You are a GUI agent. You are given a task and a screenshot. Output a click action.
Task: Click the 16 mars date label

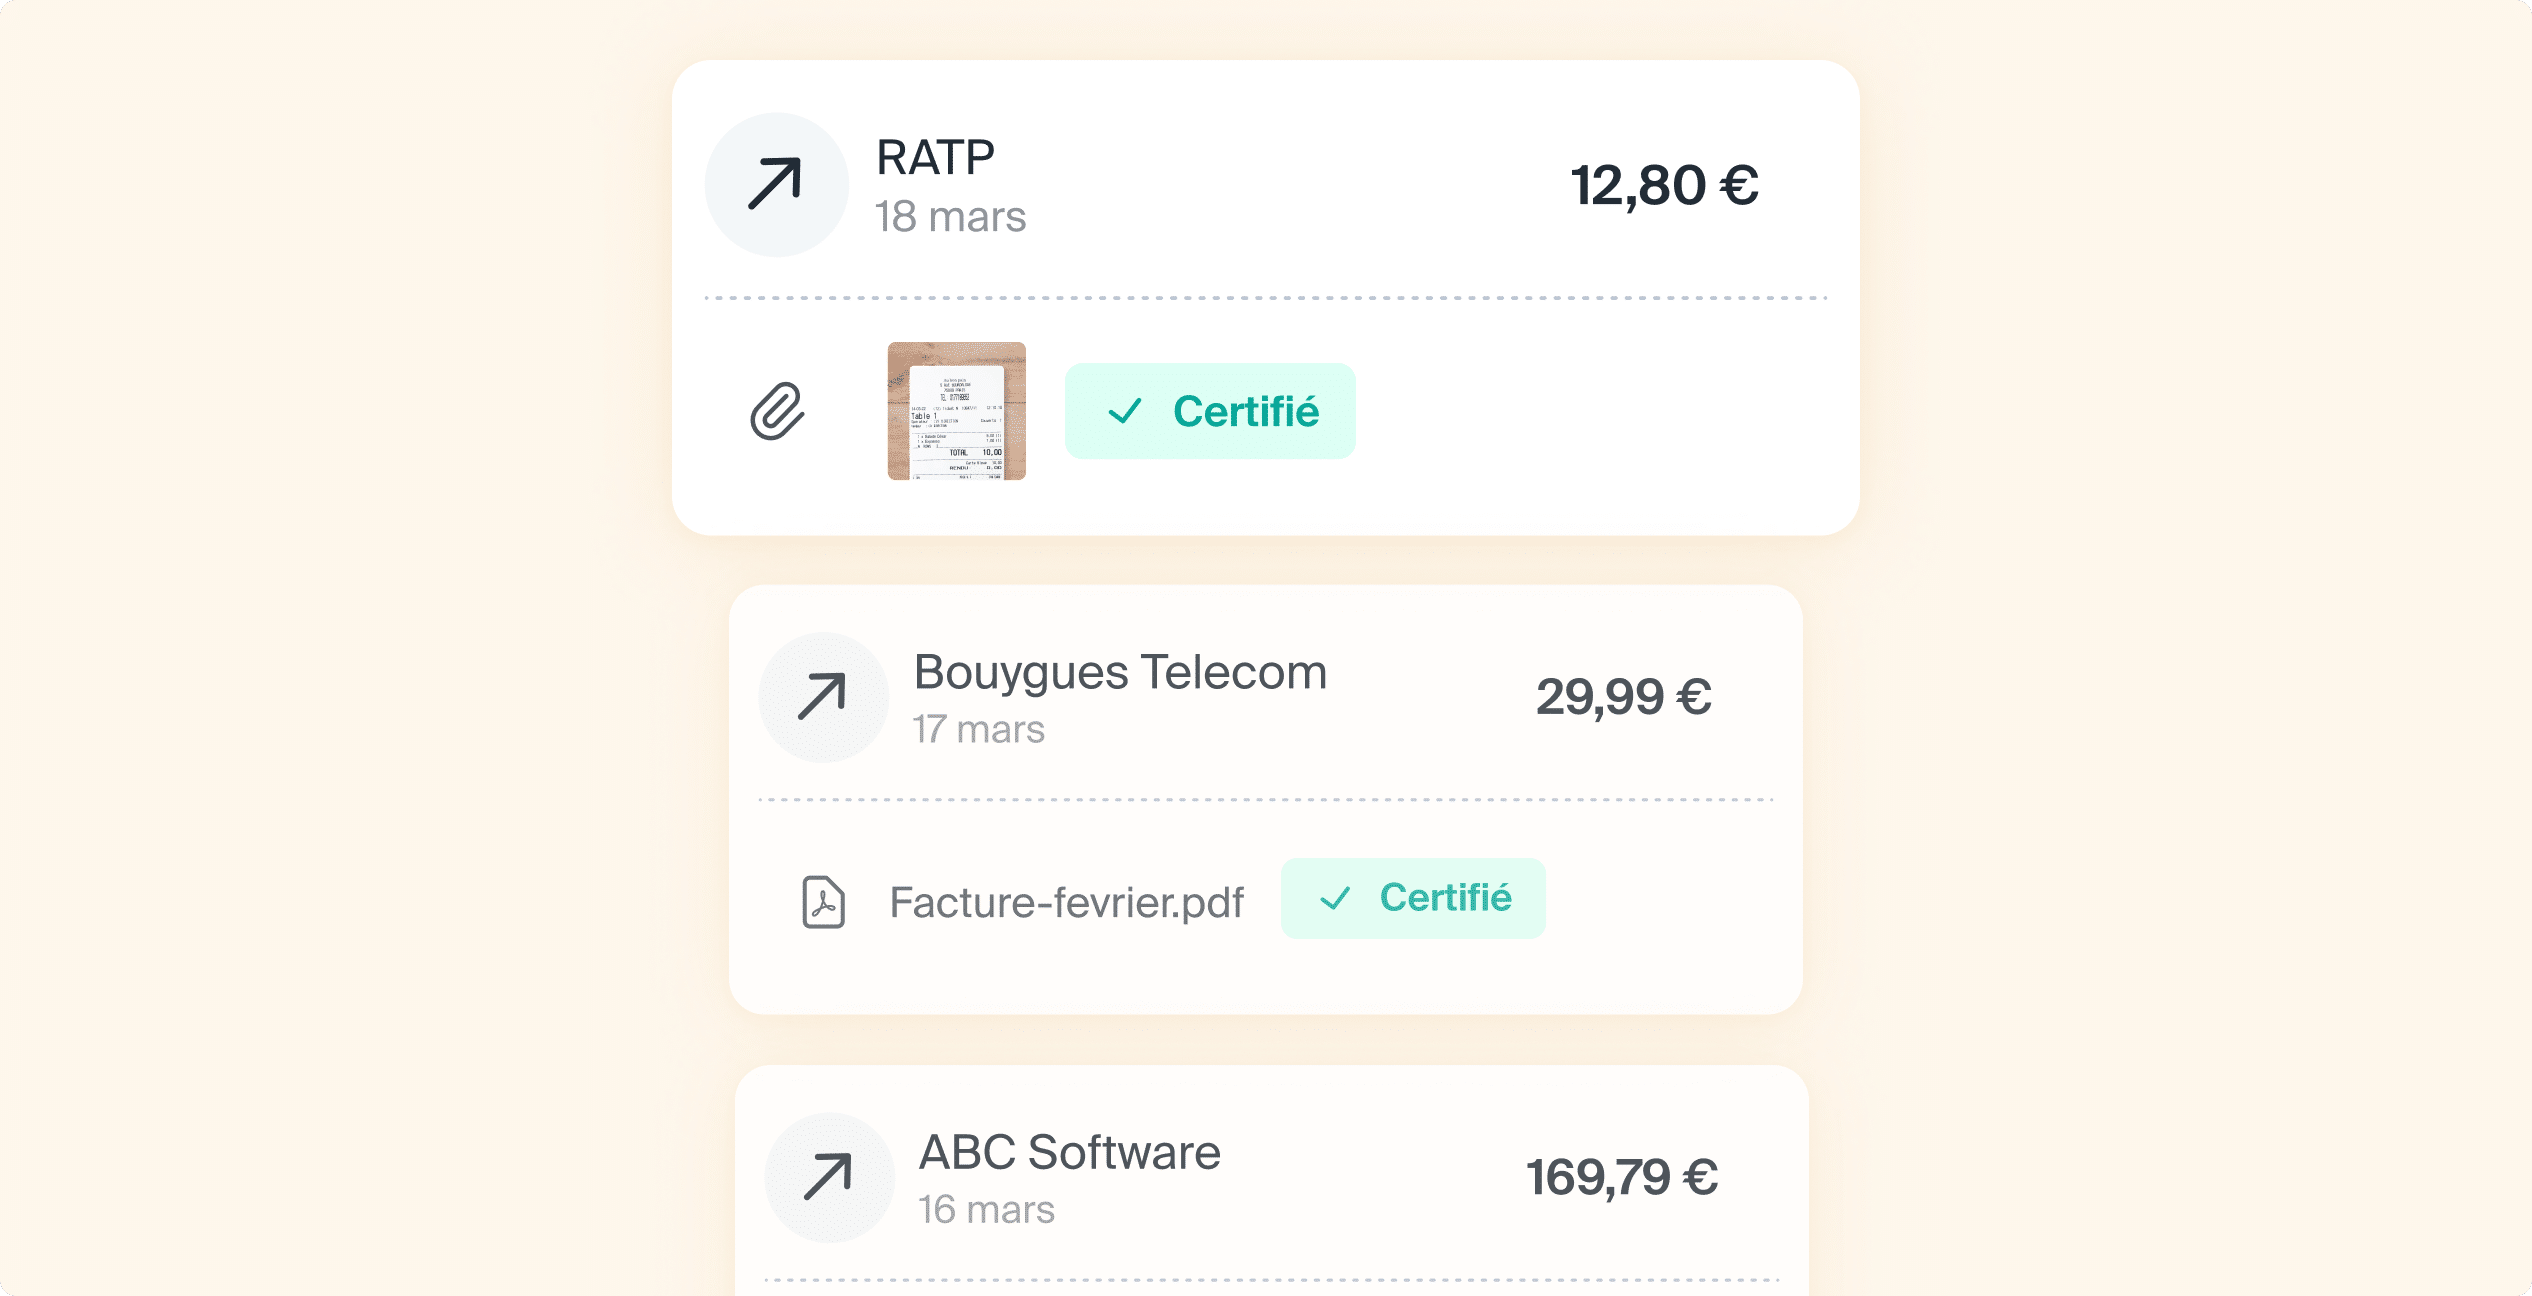click(986, 1210)
